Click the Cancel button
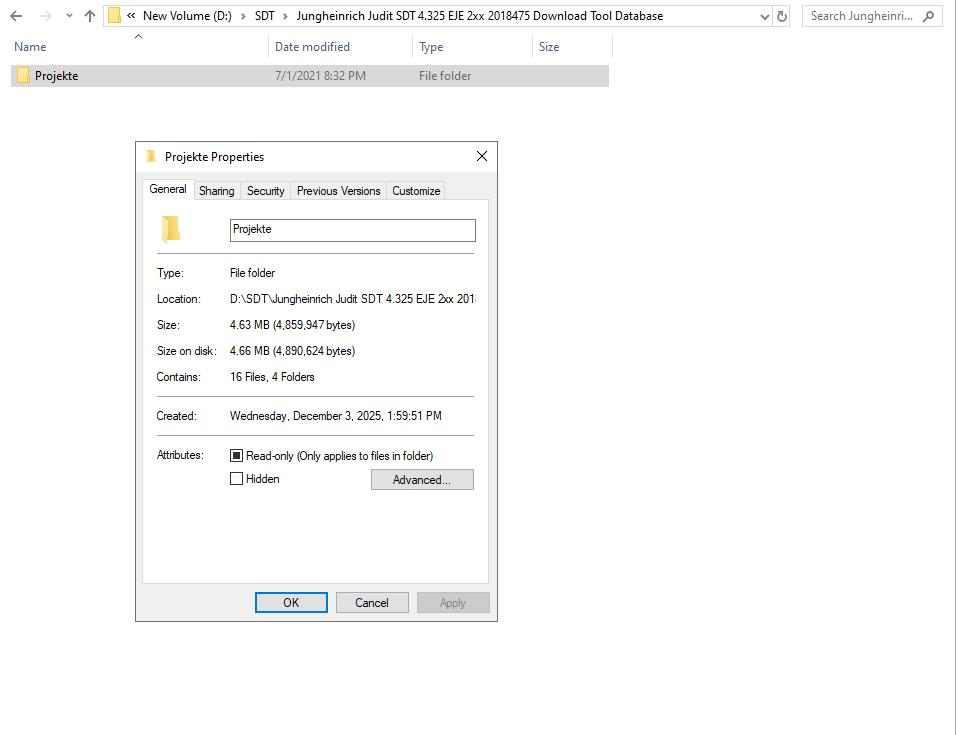 (x=372, y=603)
